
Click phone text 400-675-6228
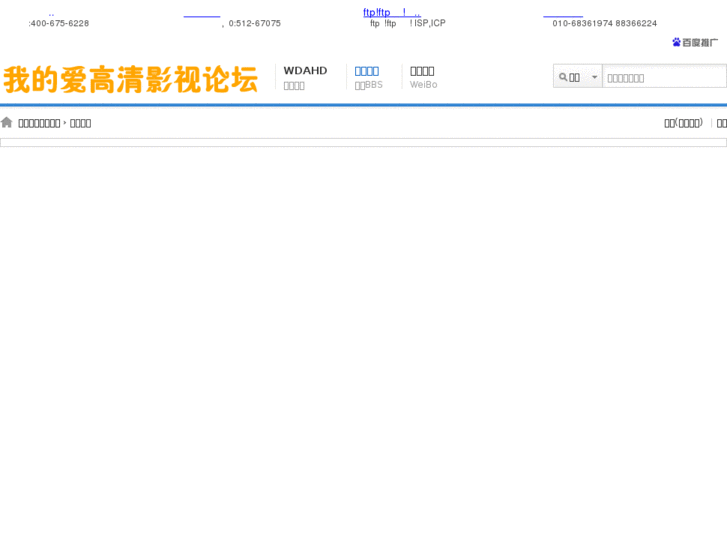[59, 23]
